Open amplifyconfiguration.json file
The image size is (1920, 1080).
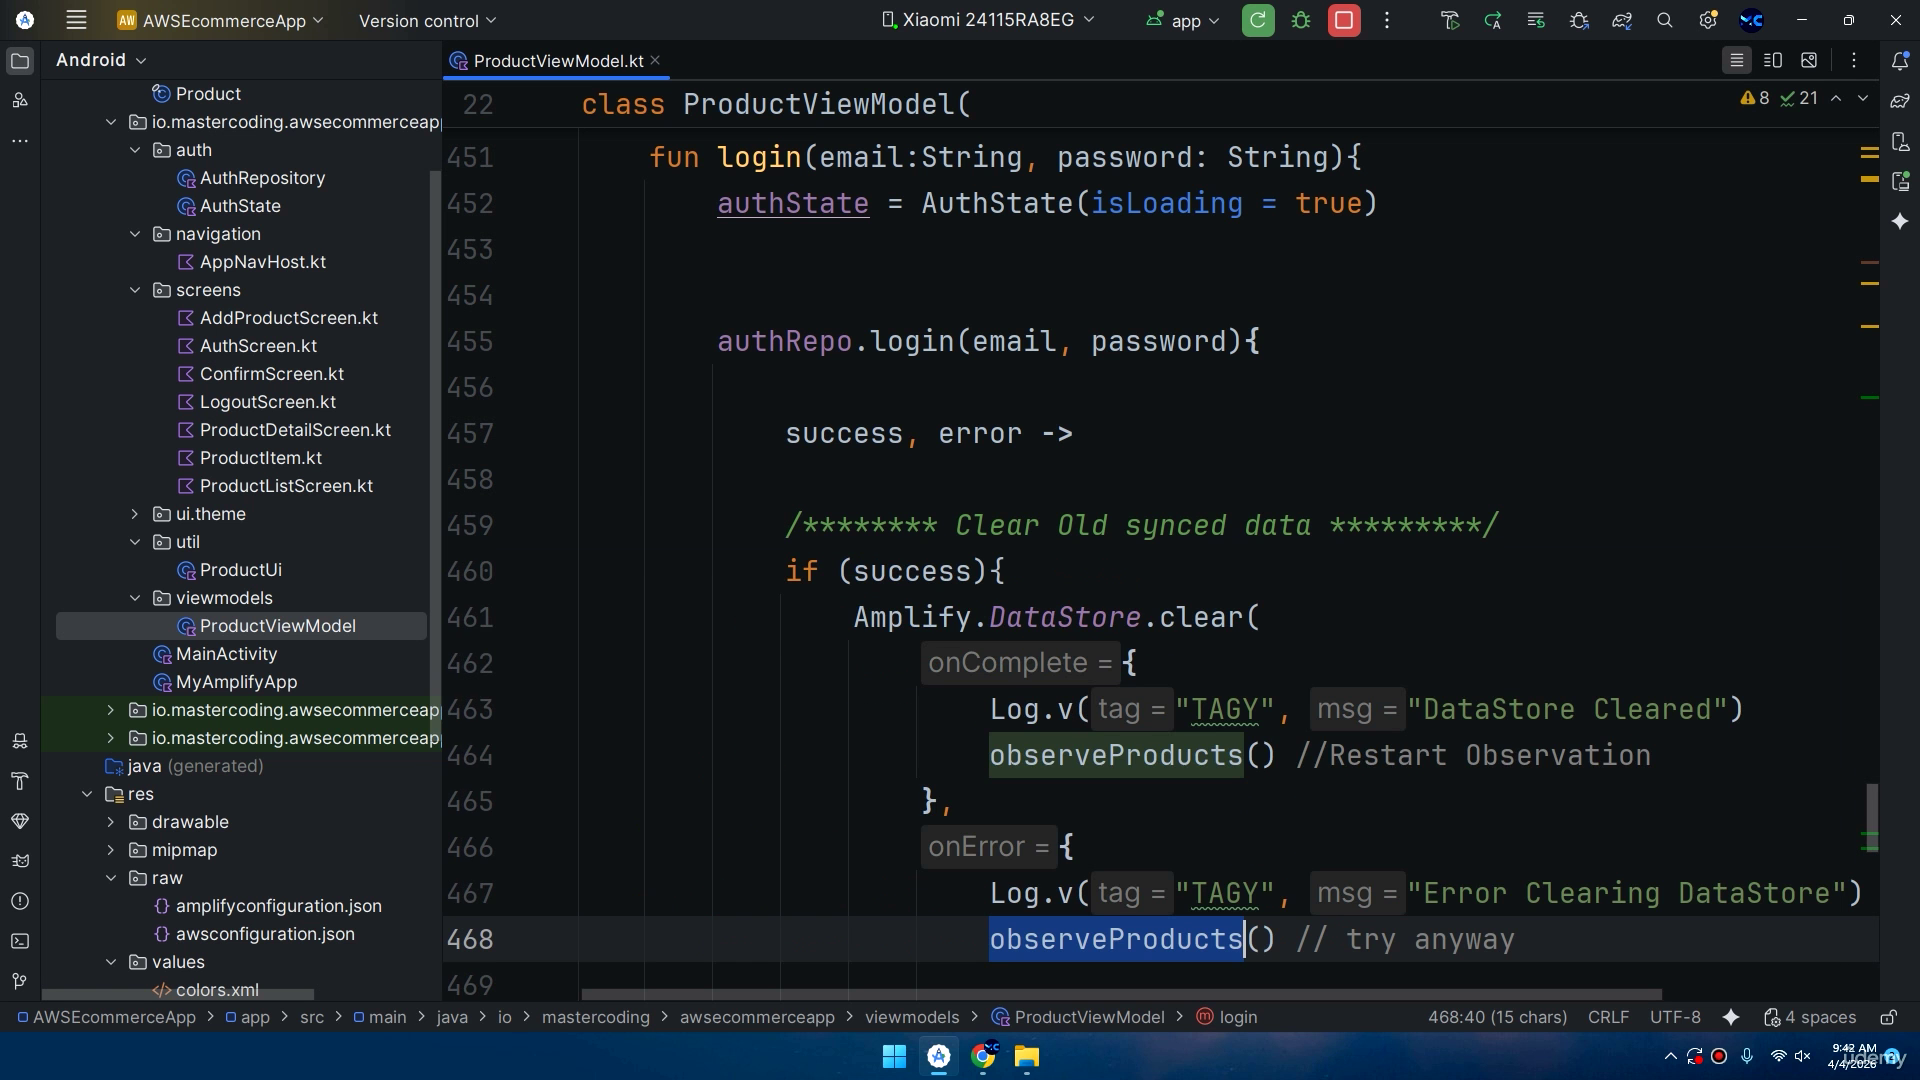click(x=278, y=906)
